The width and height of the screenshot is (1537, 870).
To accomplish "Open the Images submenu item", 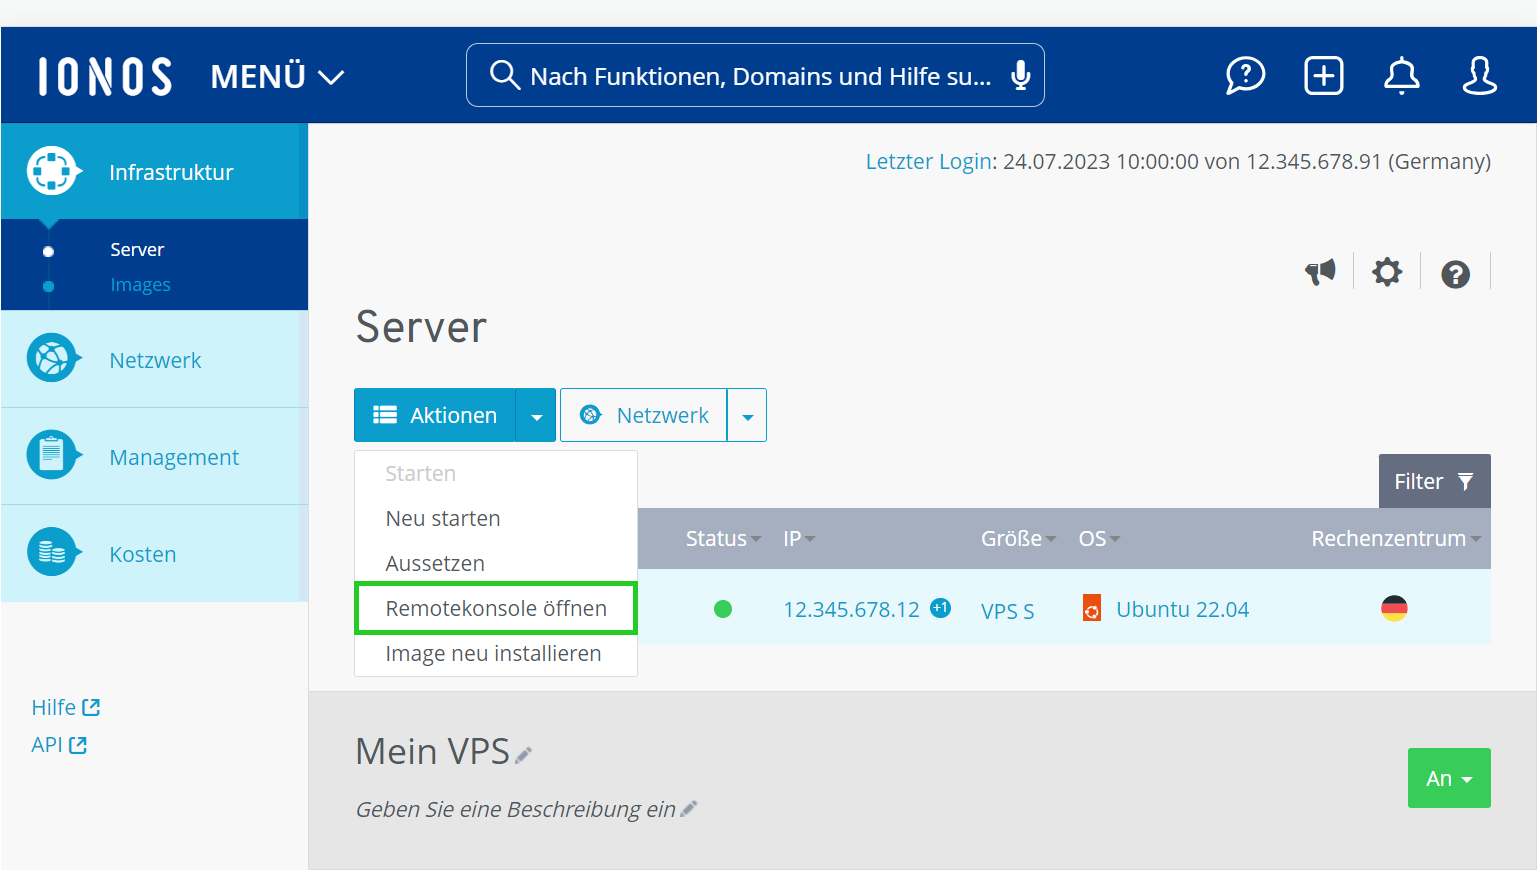I will point(140,285).
